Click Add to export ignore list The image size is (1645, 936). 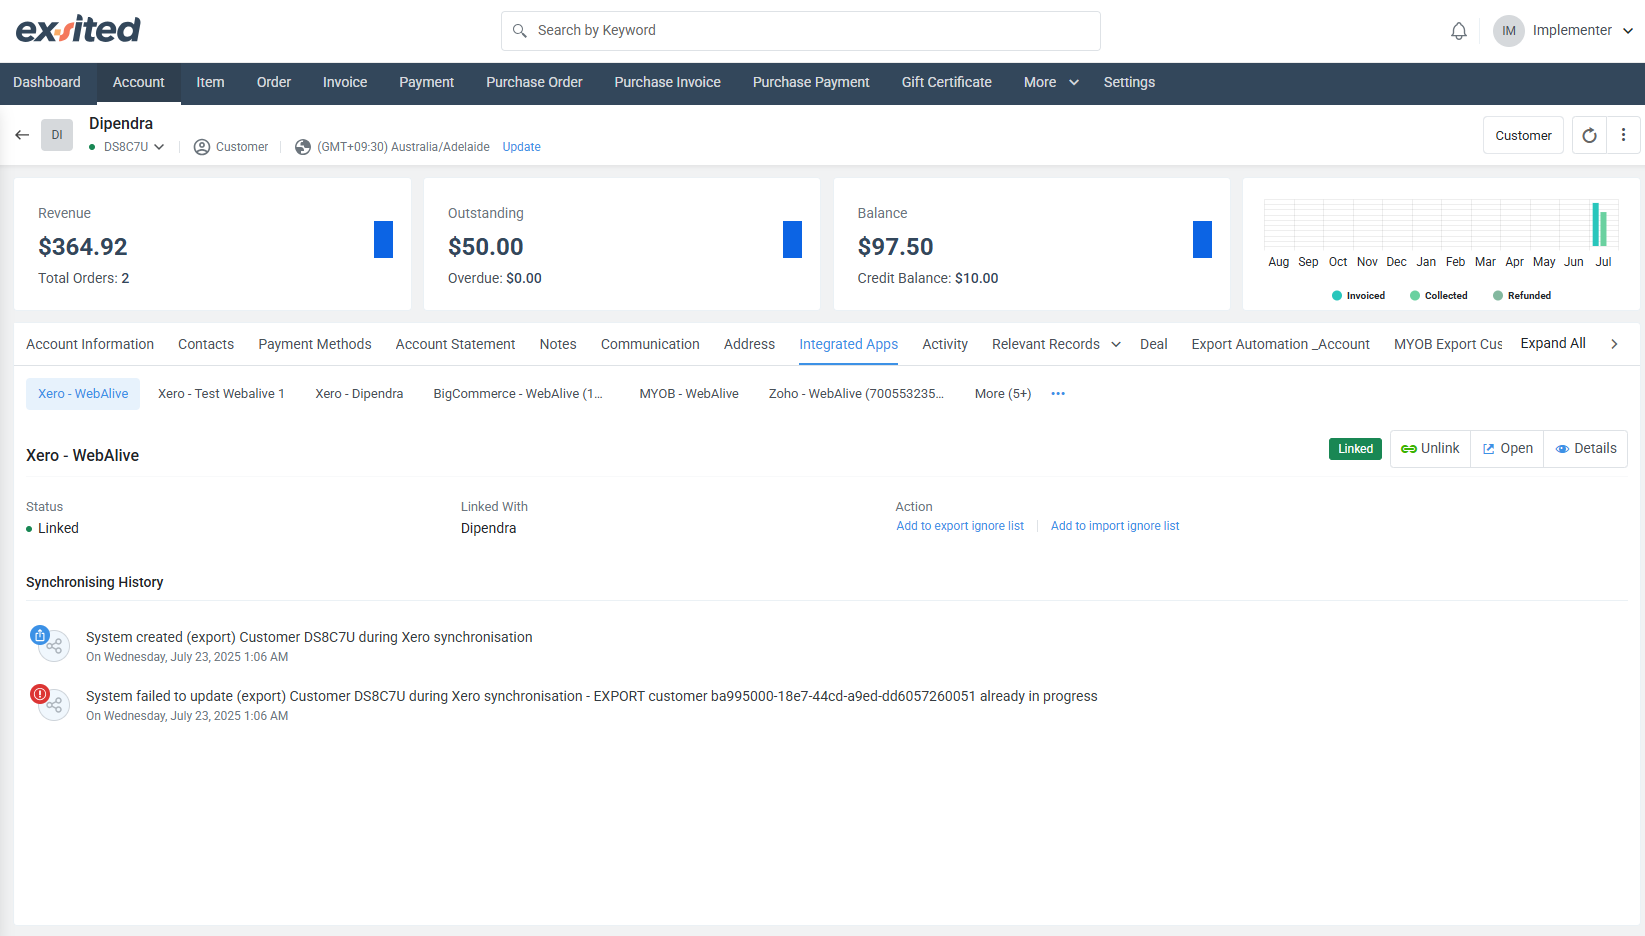(x=960, y=526)
